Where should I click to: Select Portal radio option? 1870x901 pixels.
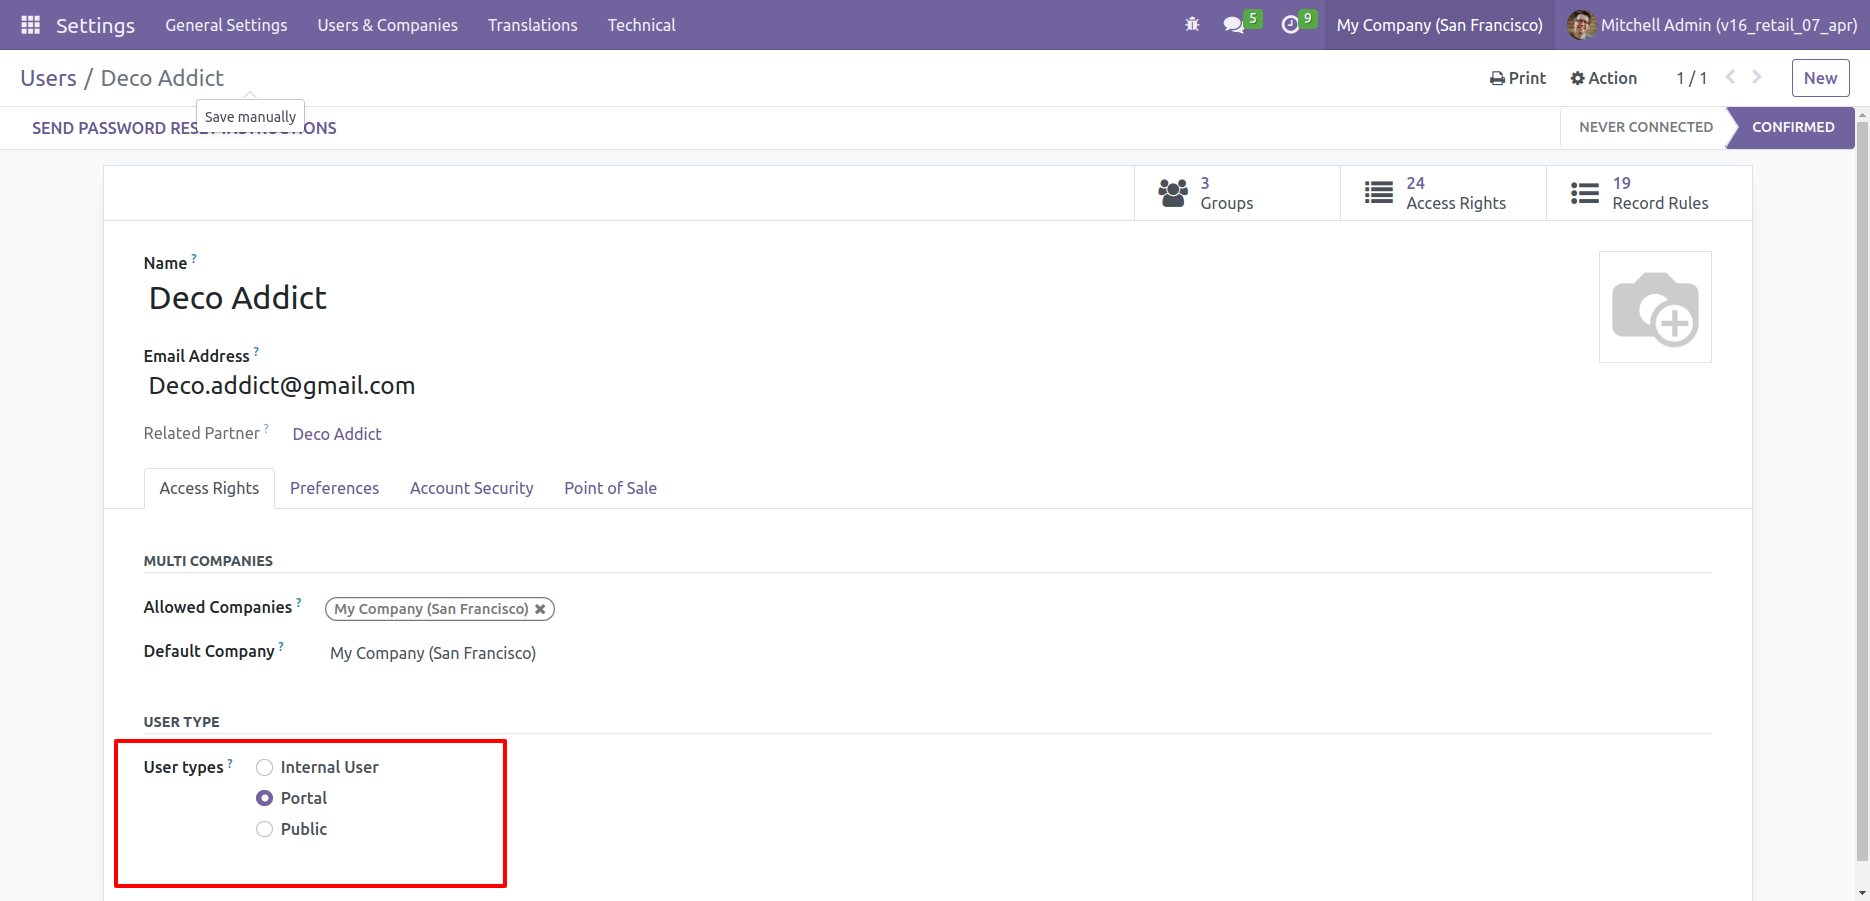click(x=264, y=798)
